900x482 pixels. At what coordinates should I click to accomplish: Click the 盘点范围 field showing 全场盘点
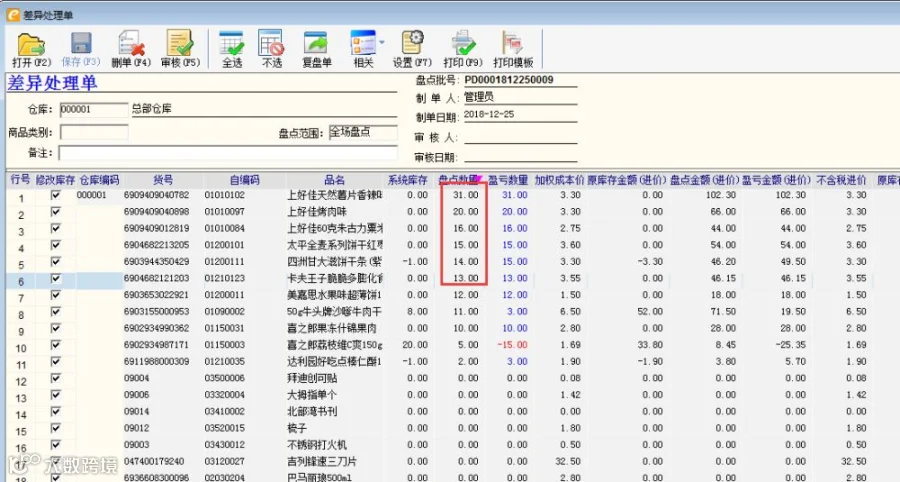363,133
